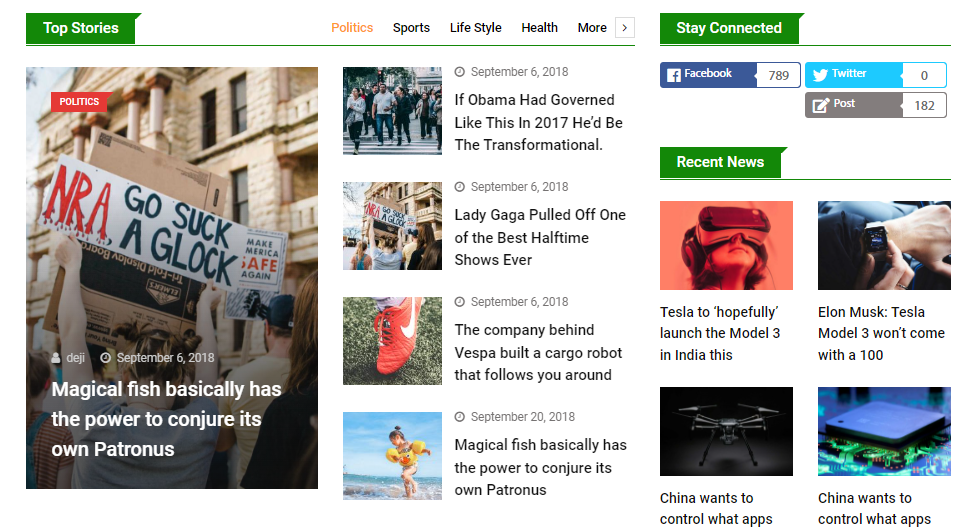This screenshot has height=530, width=963.
Task: Click Facebook count 789
Action: [x=778, y=76]
